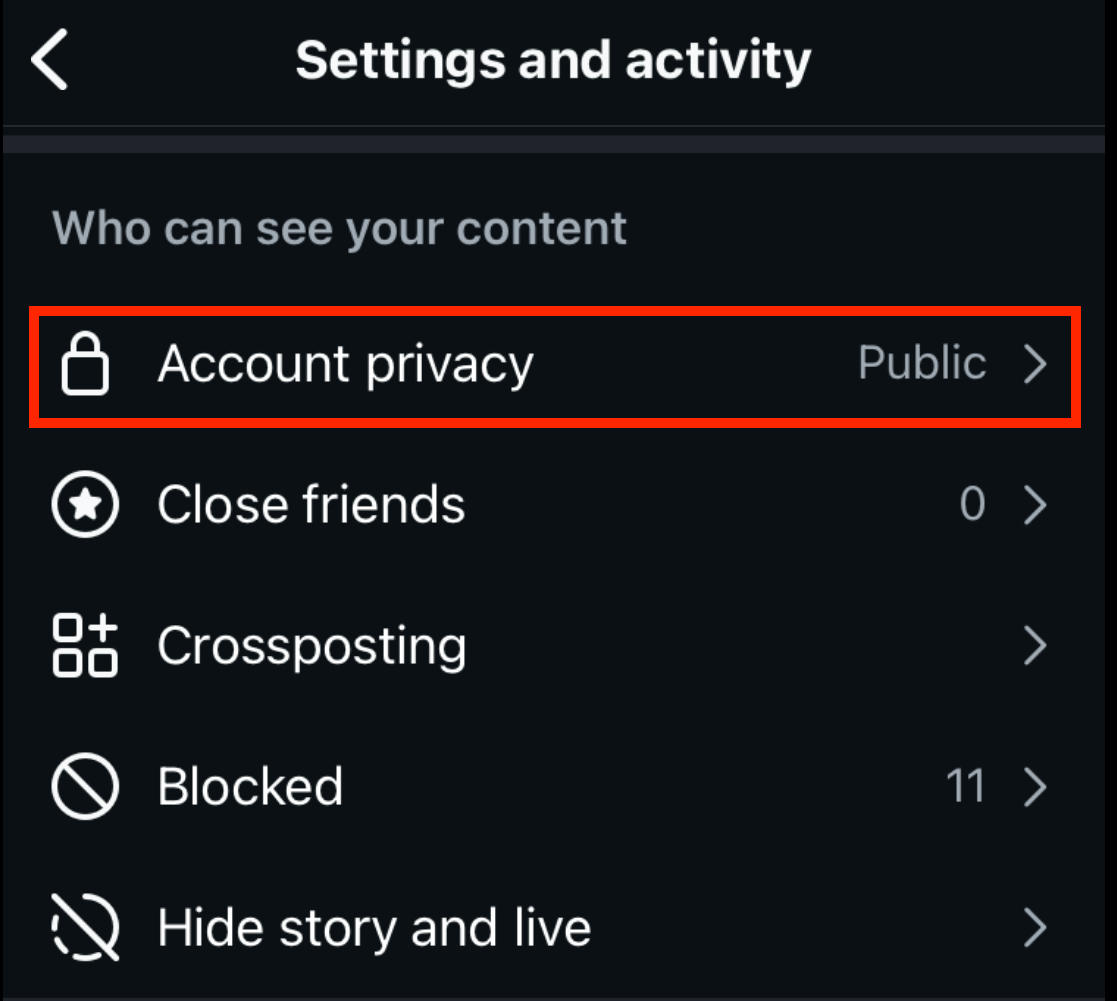
Task: Select the Who can see your content header
Action: tap(340, 228)
